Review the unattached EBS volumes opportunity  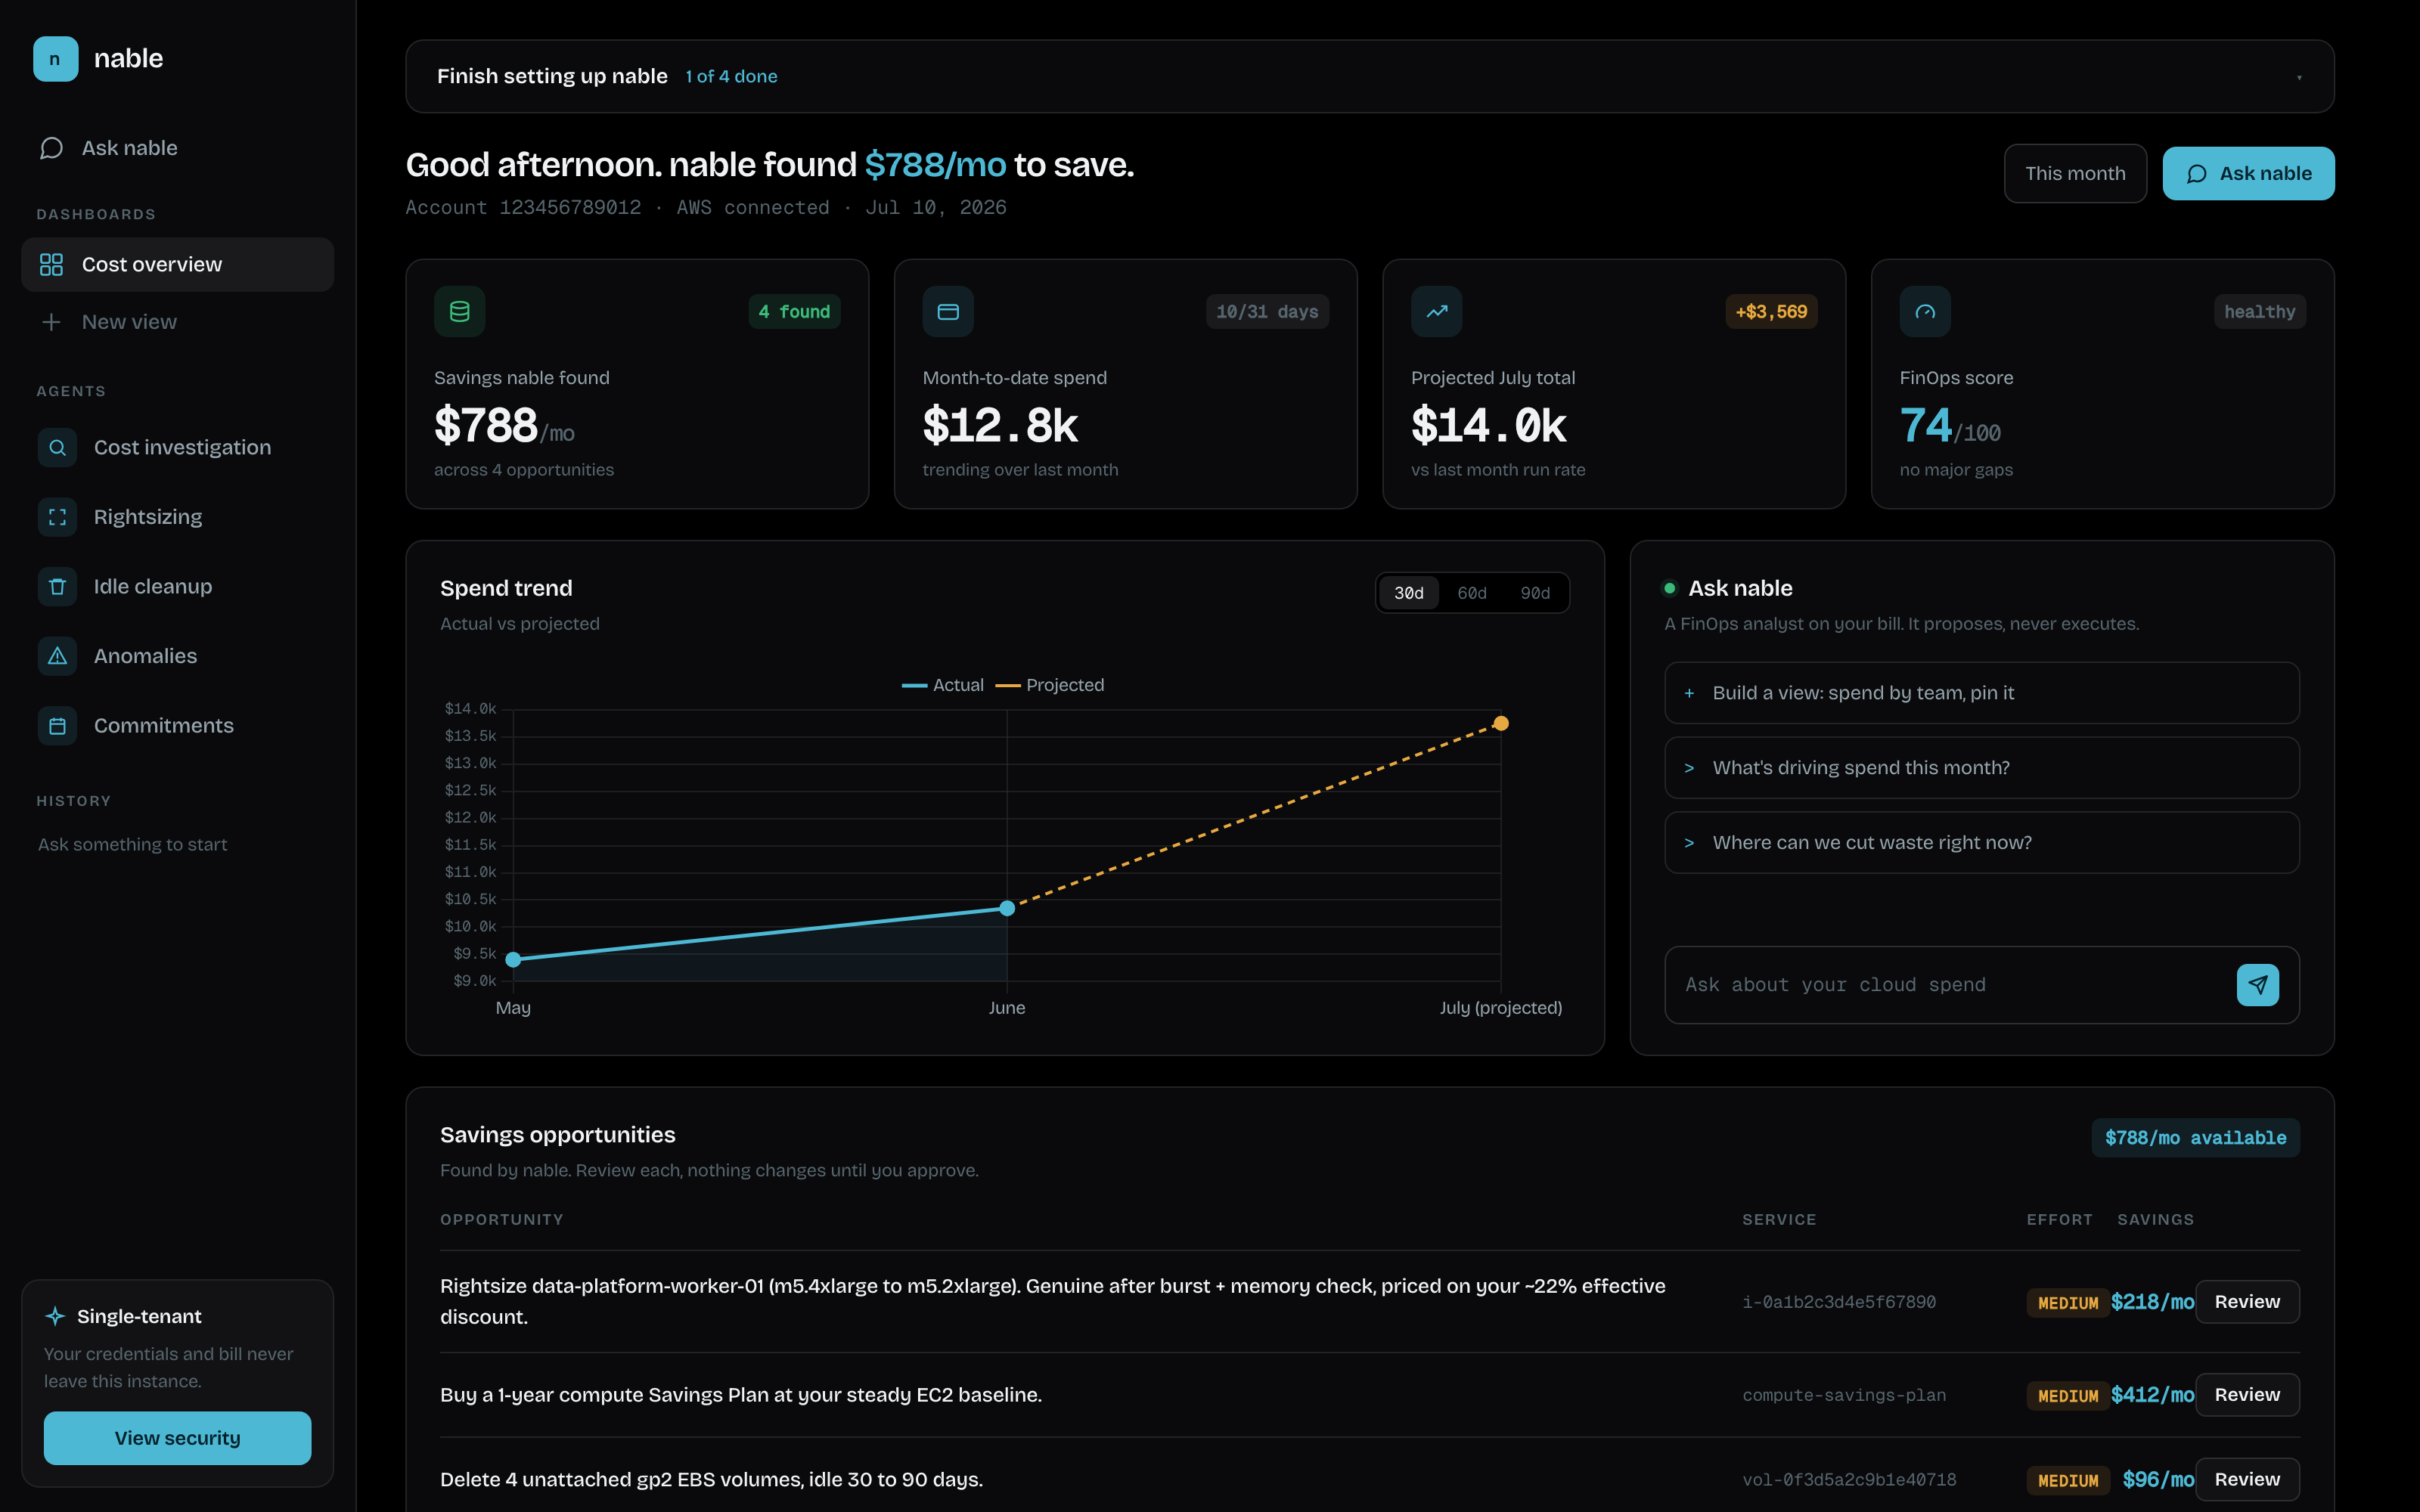[2247, 1480]
